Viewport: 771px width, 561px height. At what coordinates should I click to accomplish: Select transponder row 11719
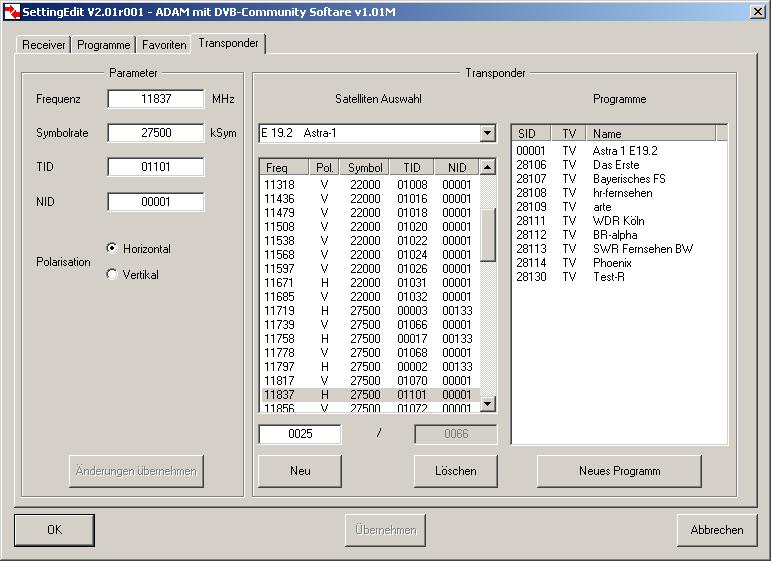click(x=369, y=311)
